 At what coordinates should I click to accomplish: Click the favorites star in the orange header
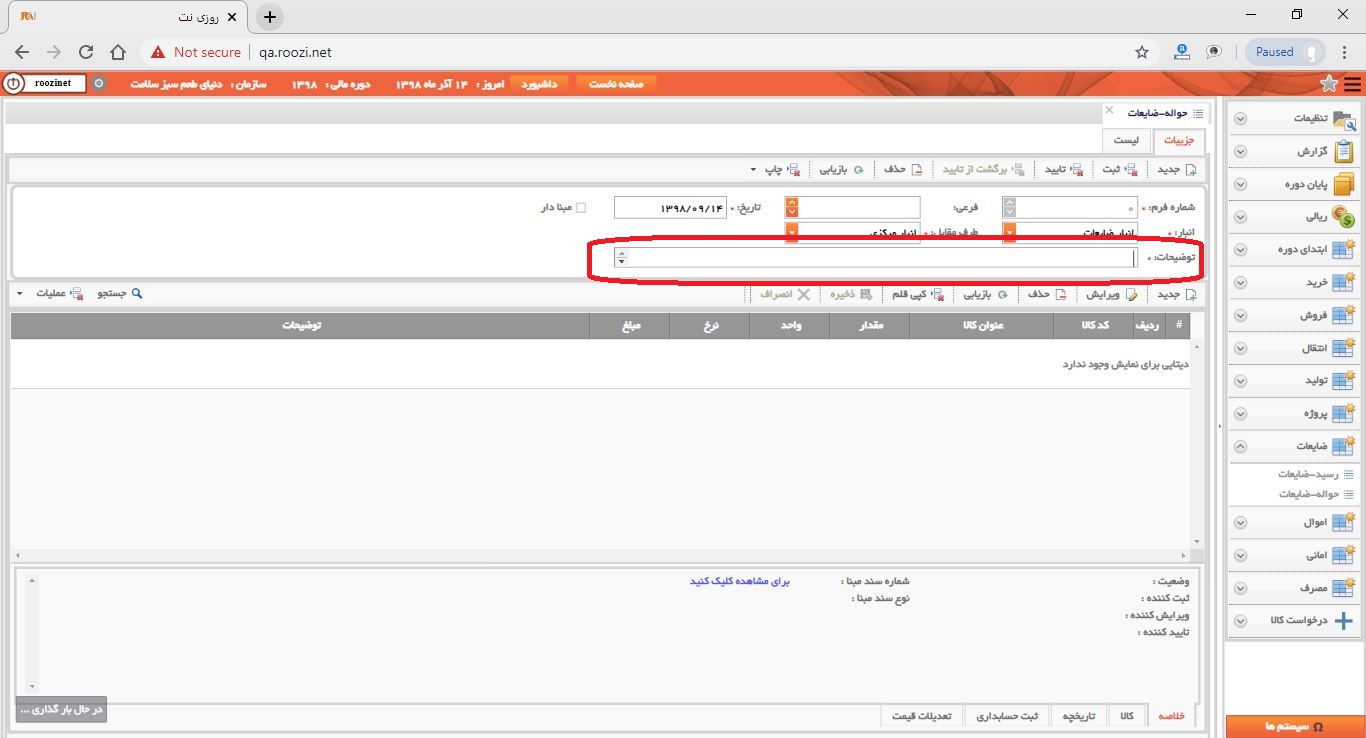coord(1329,84)
